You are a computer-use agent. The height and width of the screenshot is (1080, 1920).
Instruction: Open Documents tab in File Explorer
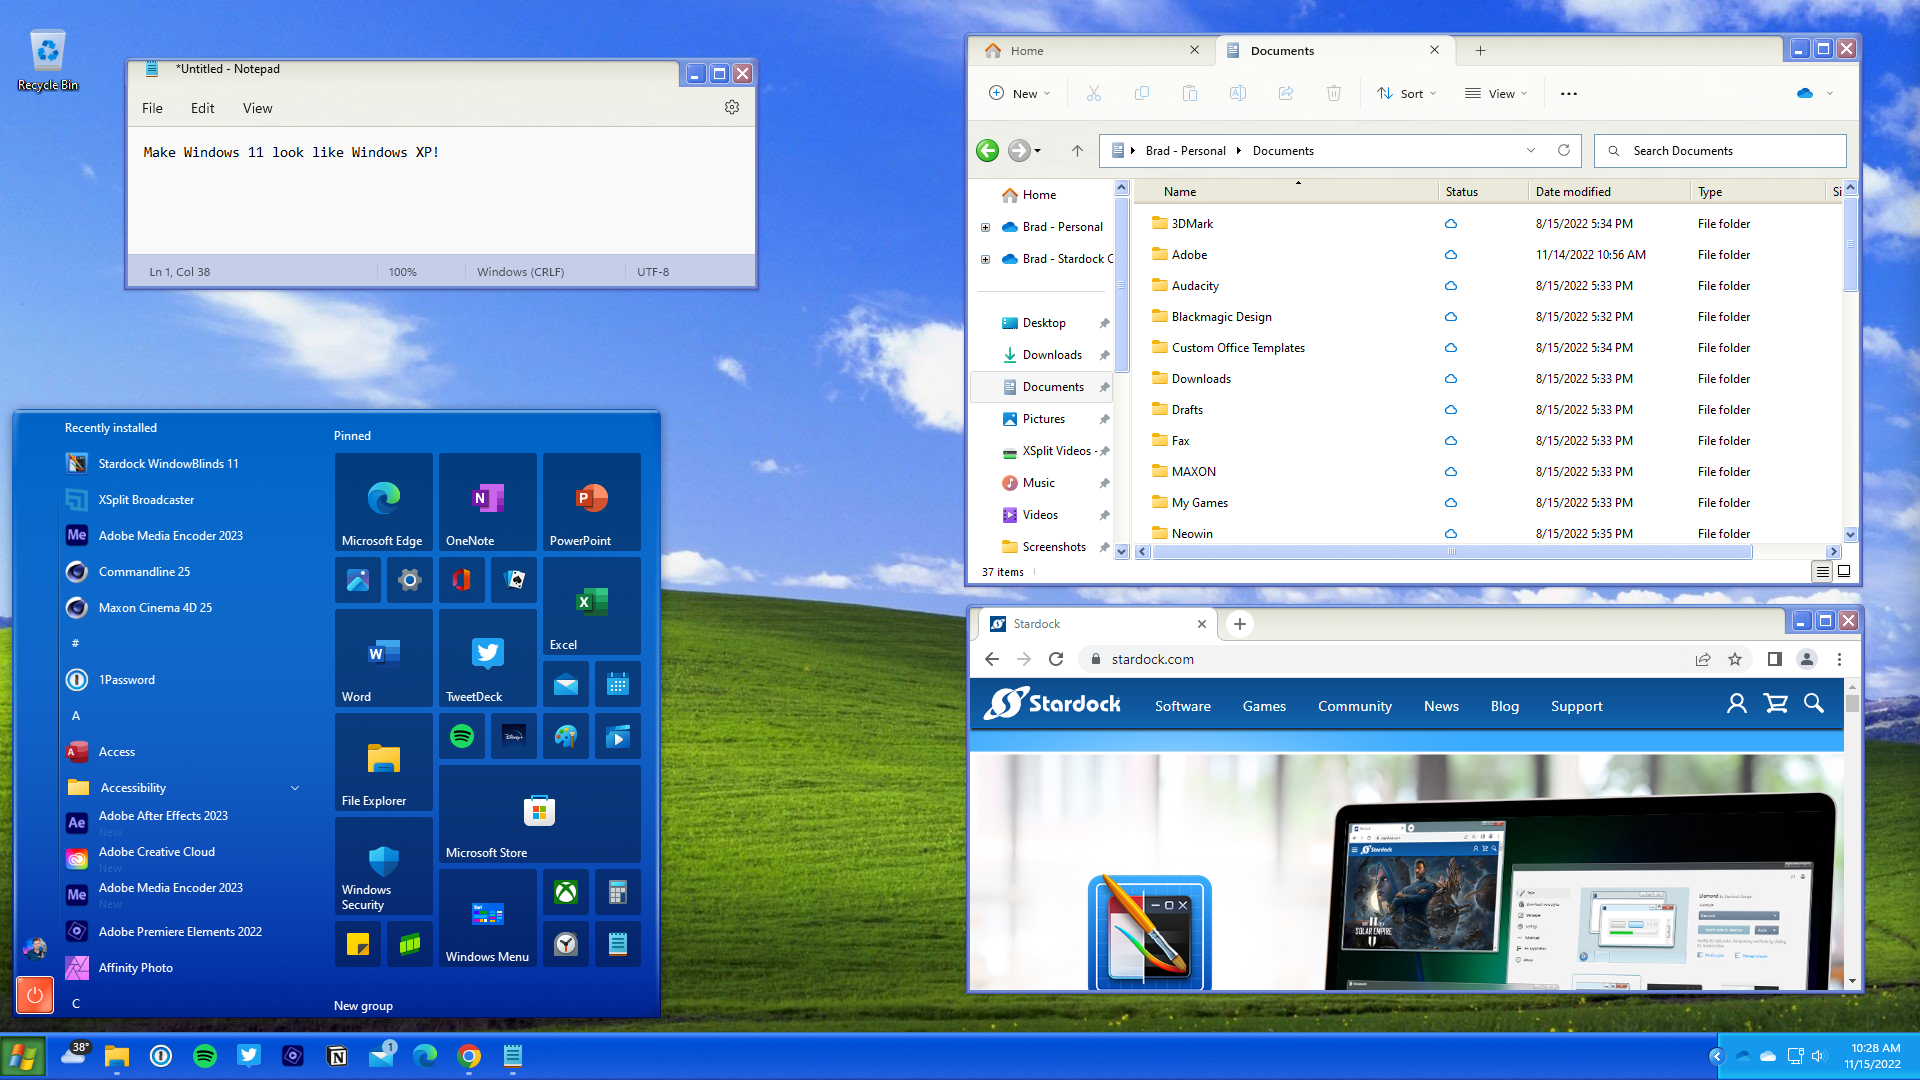1327,50
